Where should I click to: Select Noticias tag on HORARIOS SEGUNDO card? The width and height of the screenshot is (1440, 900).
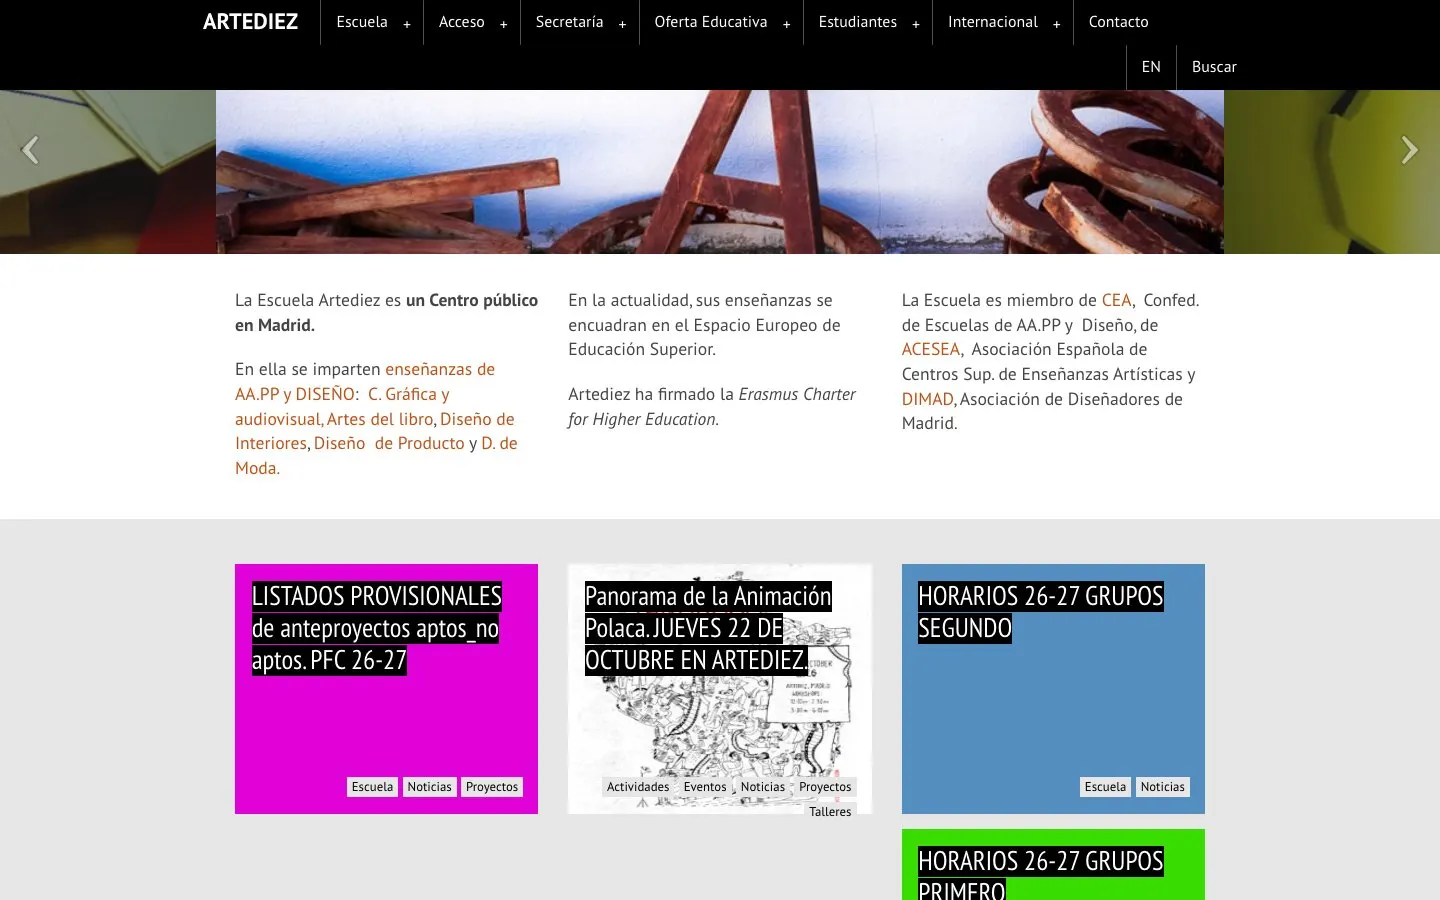coord(1163,787)
